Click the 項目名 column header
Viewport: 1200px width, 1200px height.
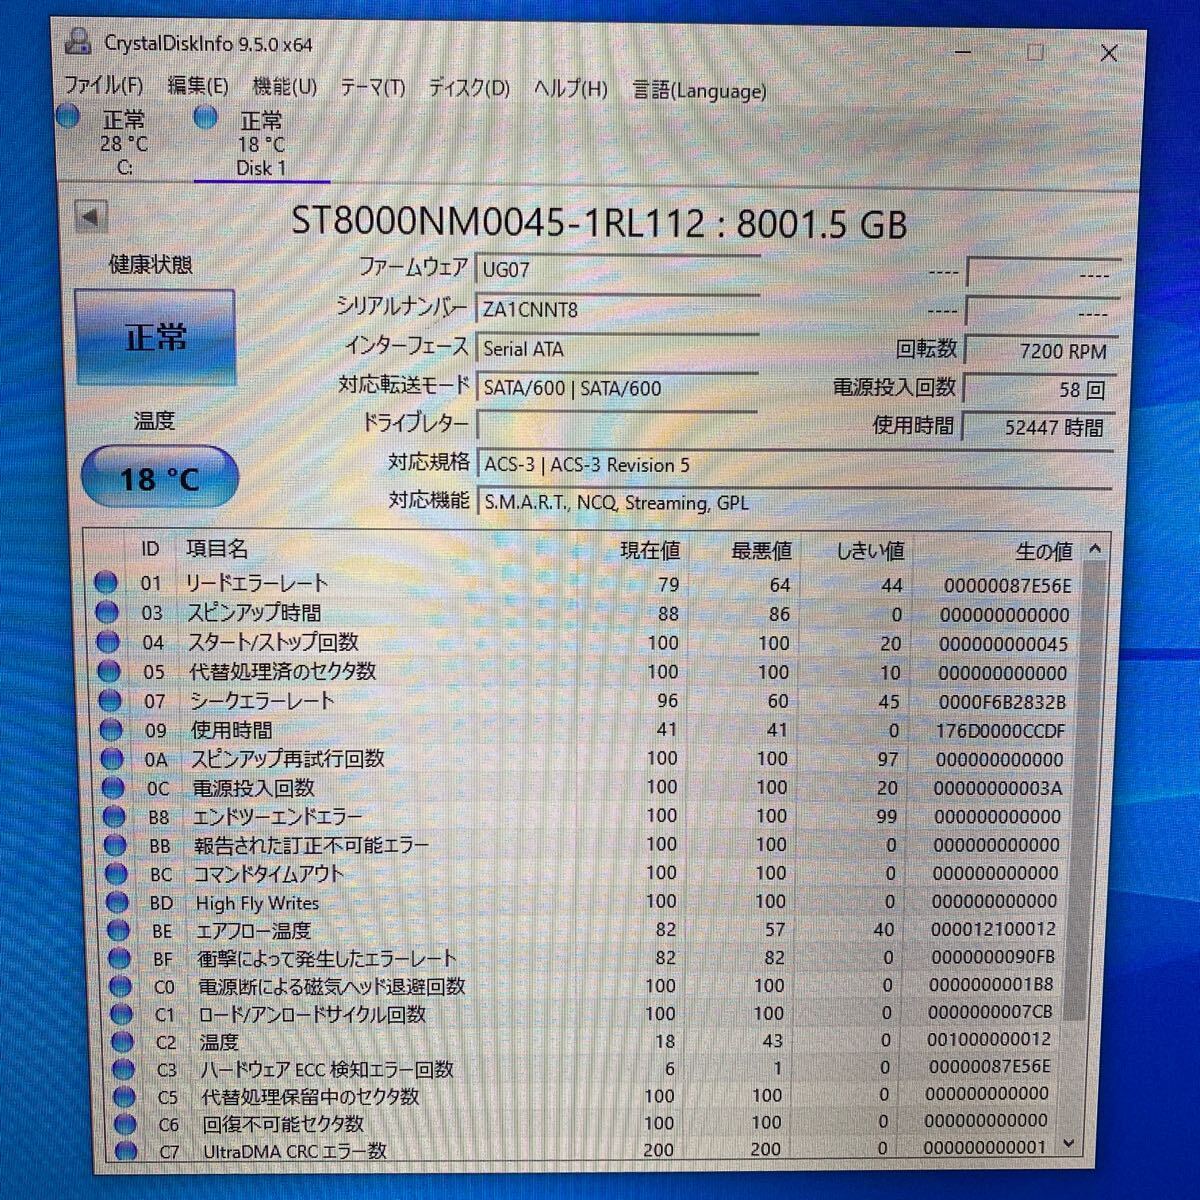point(217,548)
